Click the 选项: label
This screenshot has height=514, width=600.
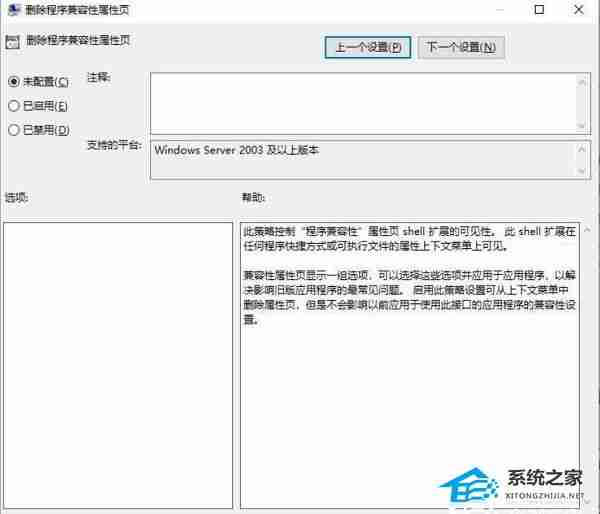click(x=16, y=197)
